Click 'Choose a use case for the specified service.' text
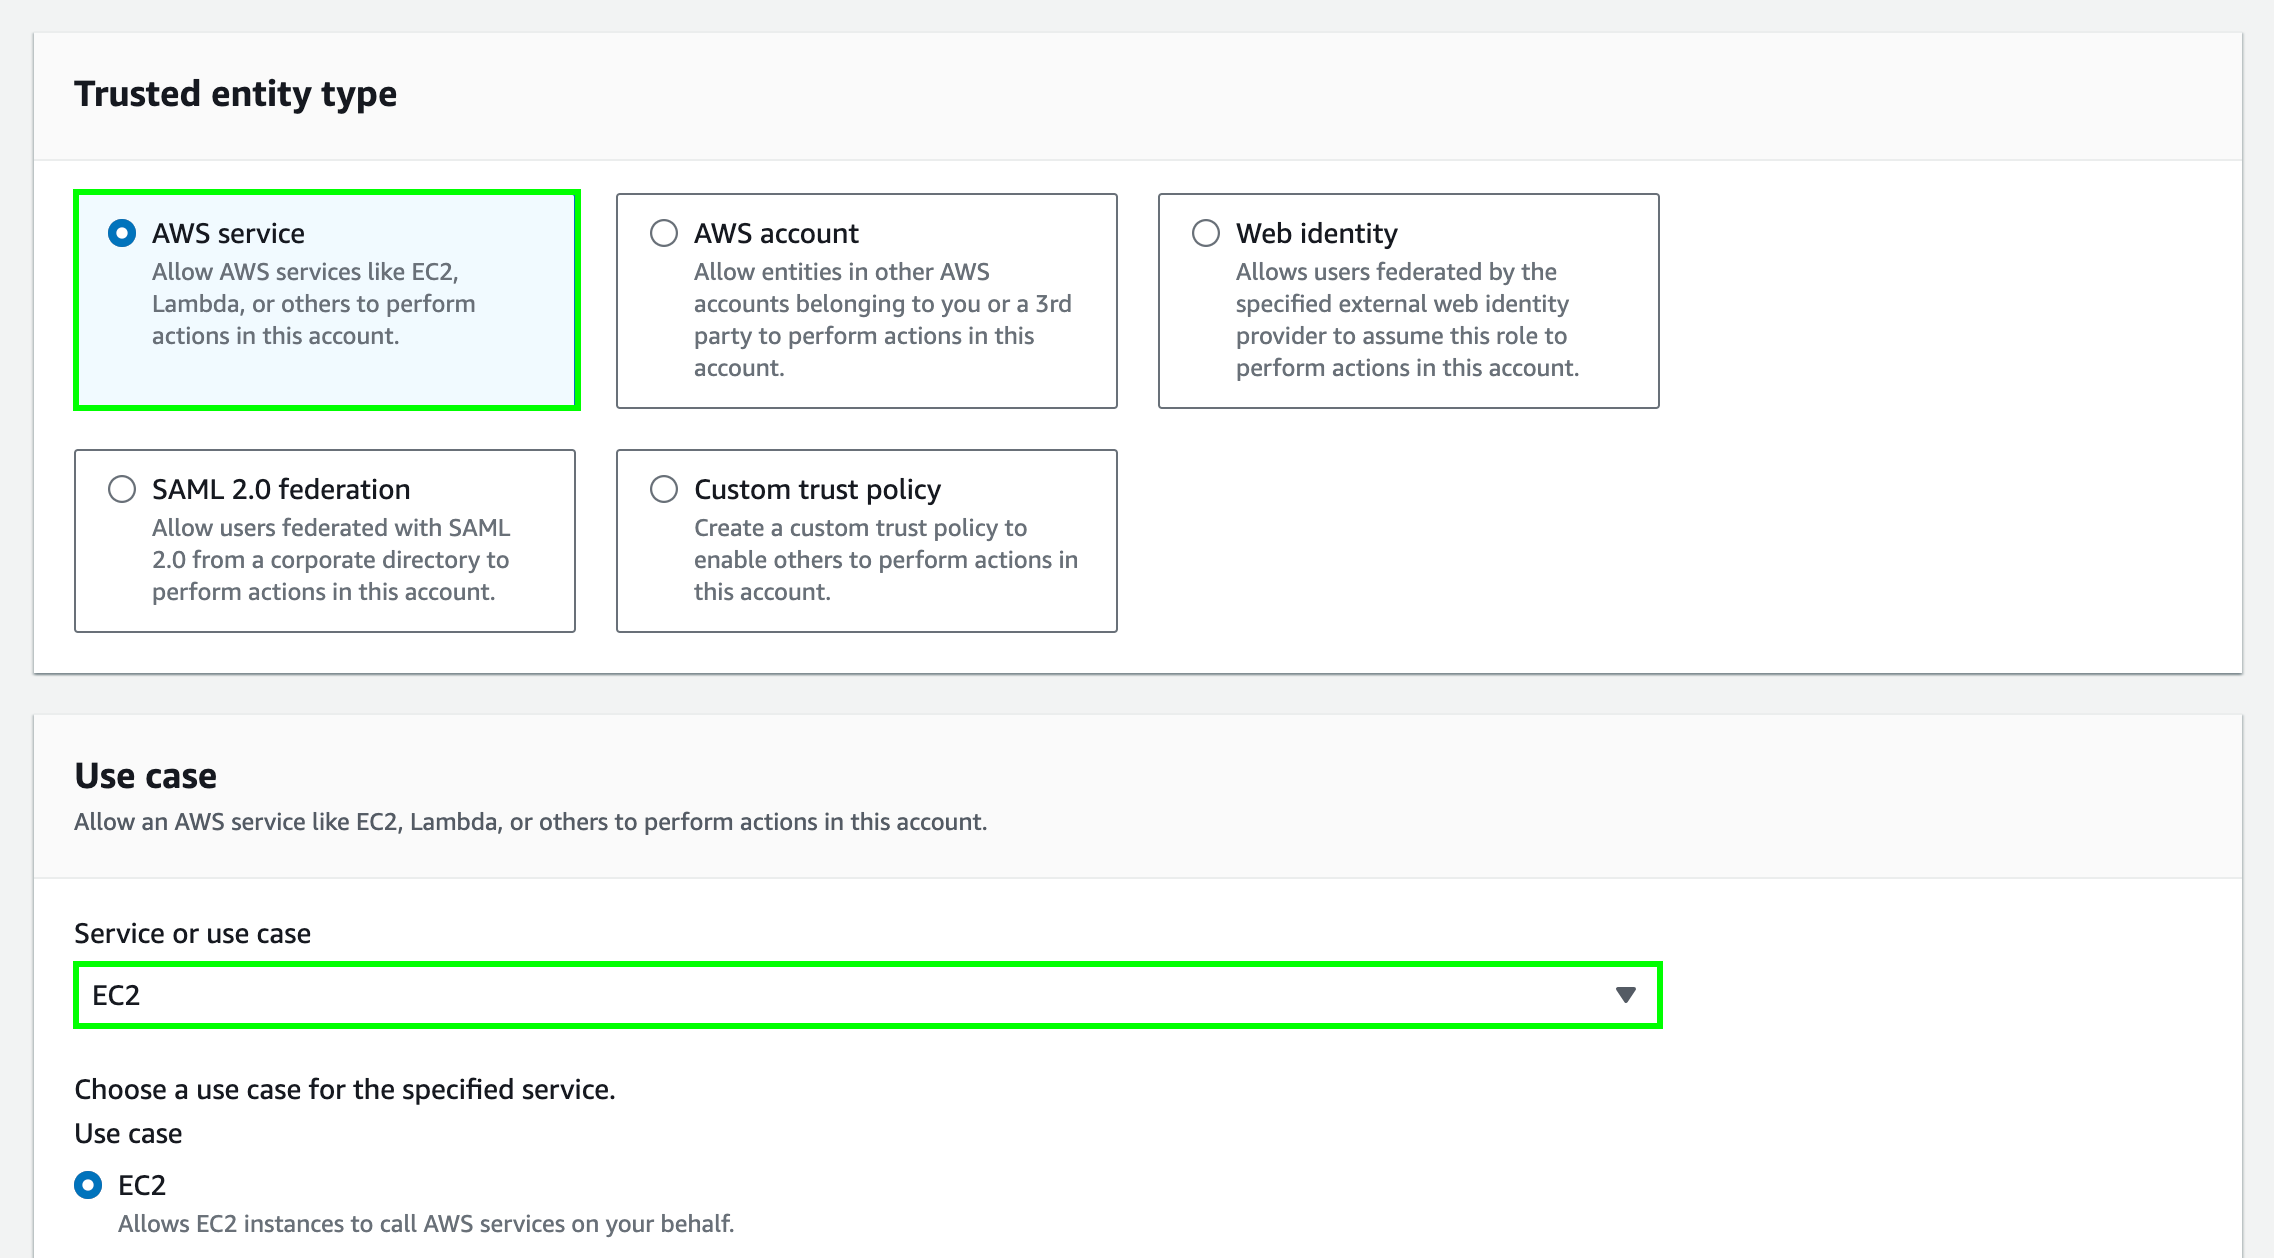The image size is (2274, 1258). (345, 1089)
